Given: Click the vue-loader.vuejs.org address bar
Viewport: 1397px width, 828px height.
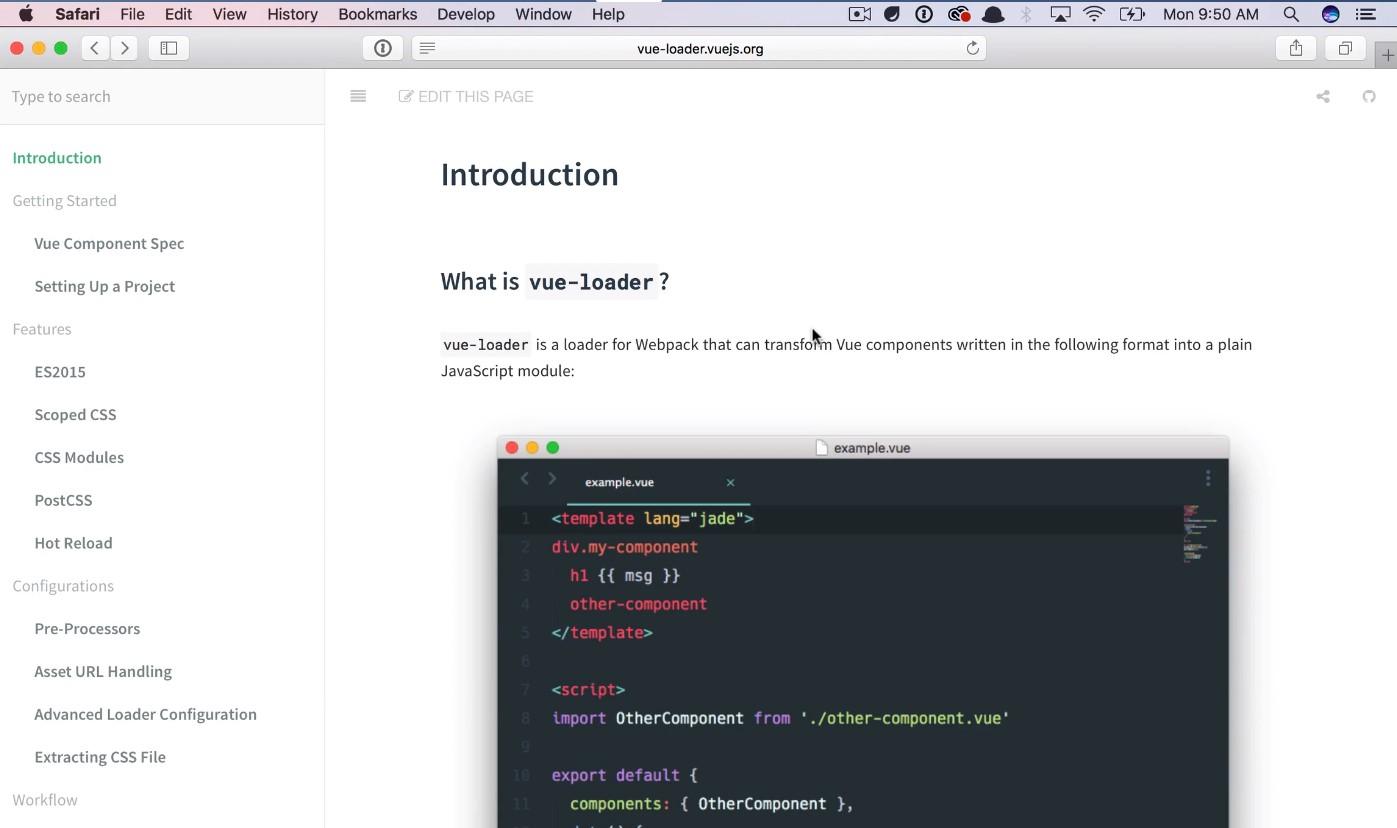Looking at the screenshot, I should pos(700,48).
